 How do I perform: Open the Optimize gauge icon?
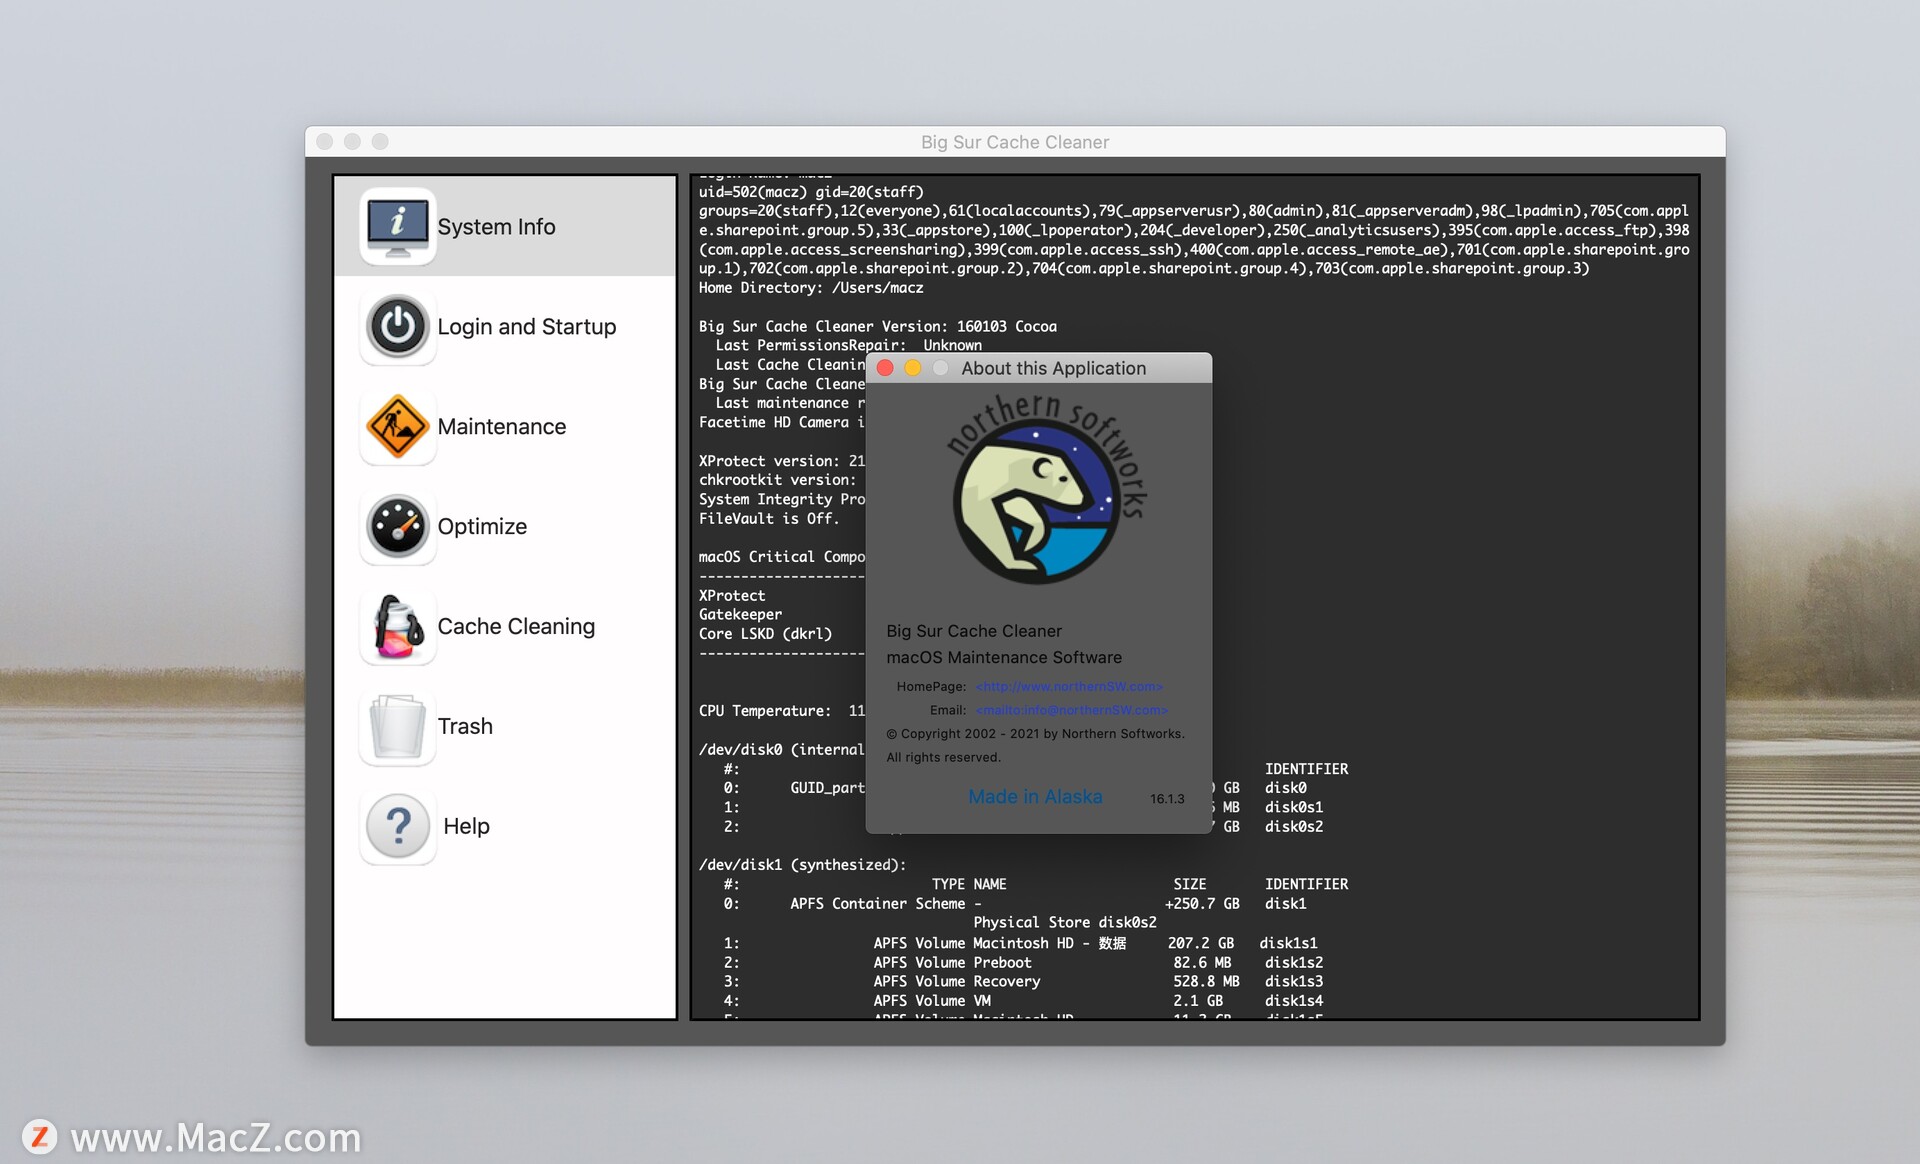click(397, 526)
